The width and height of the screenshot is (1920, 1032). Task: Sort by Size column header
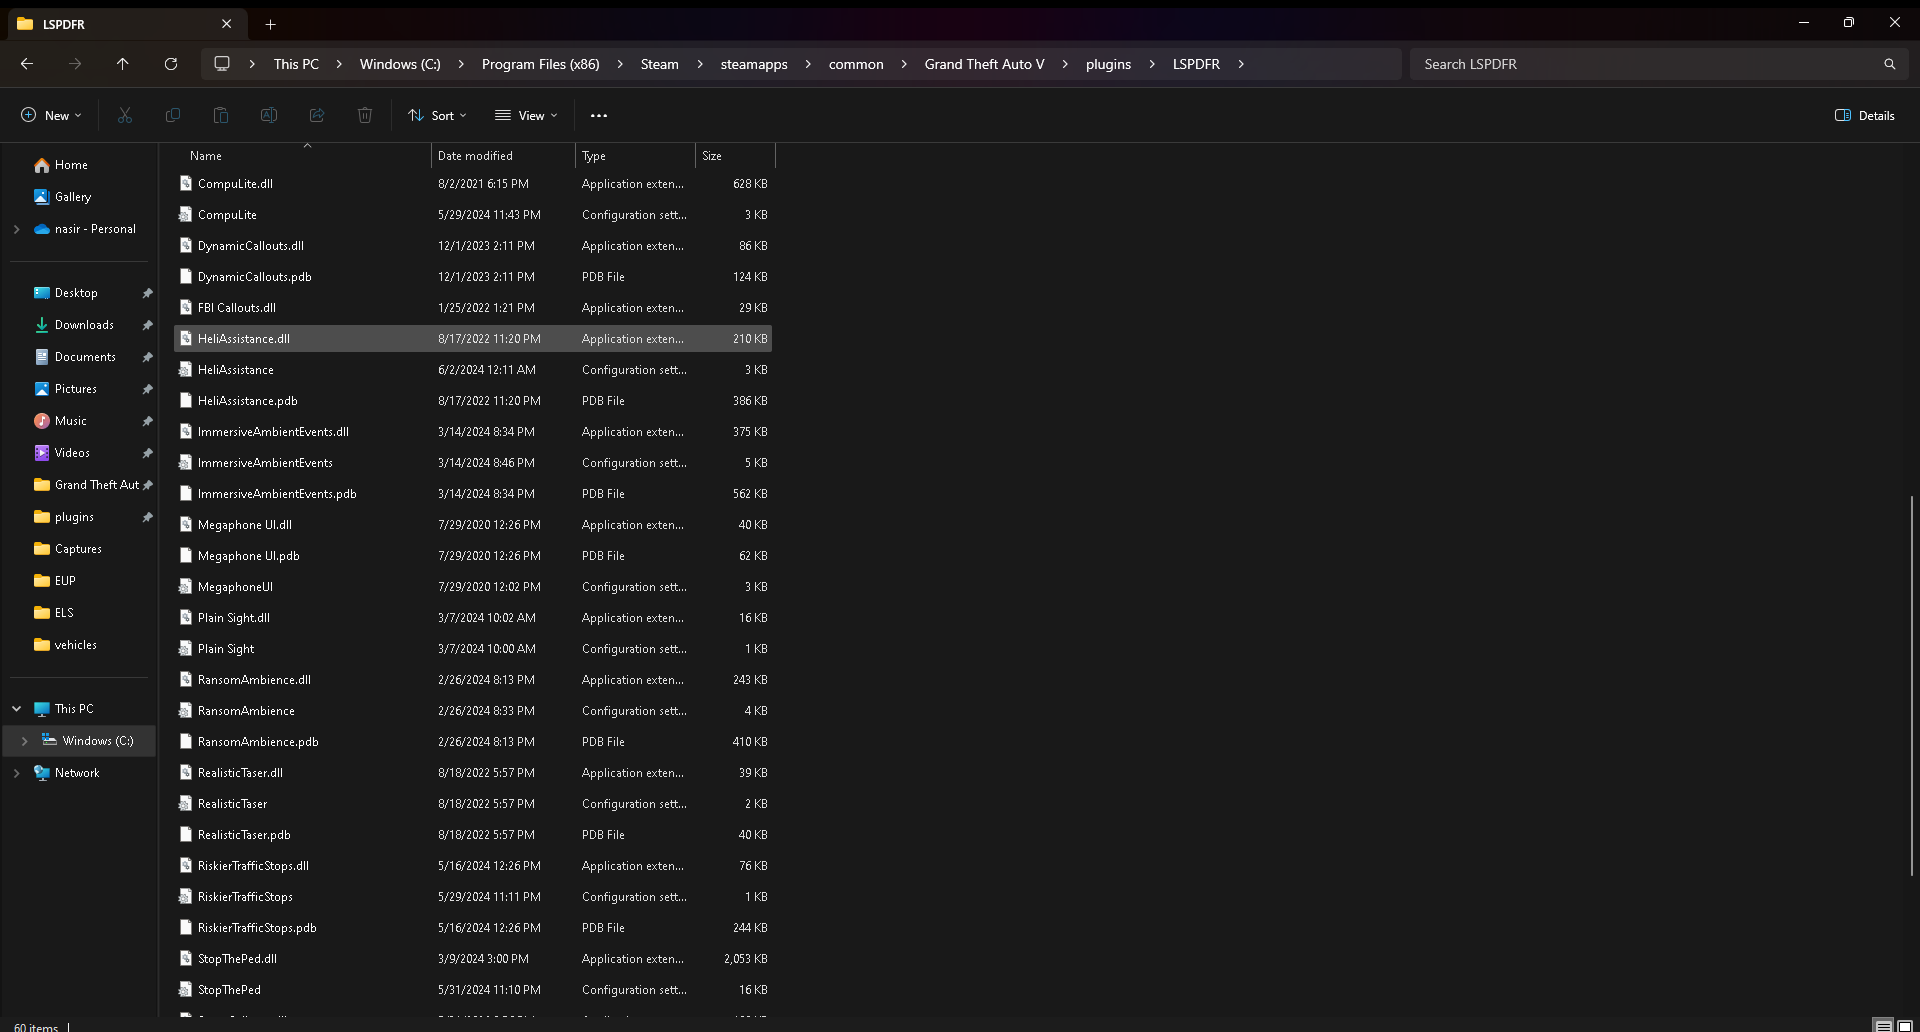point(735,156)
